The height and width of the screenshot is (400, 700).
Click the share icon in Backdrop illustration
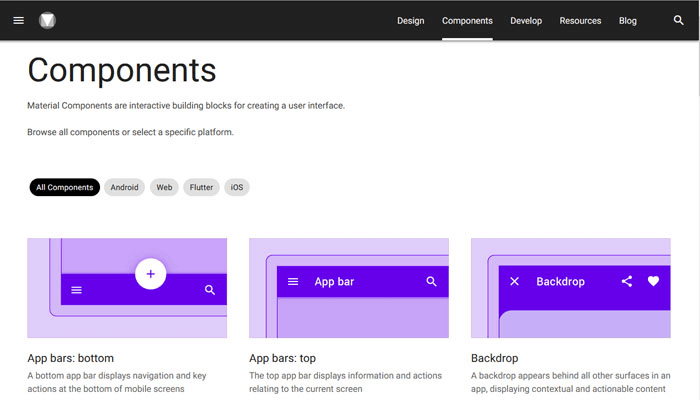pos(627,281)
